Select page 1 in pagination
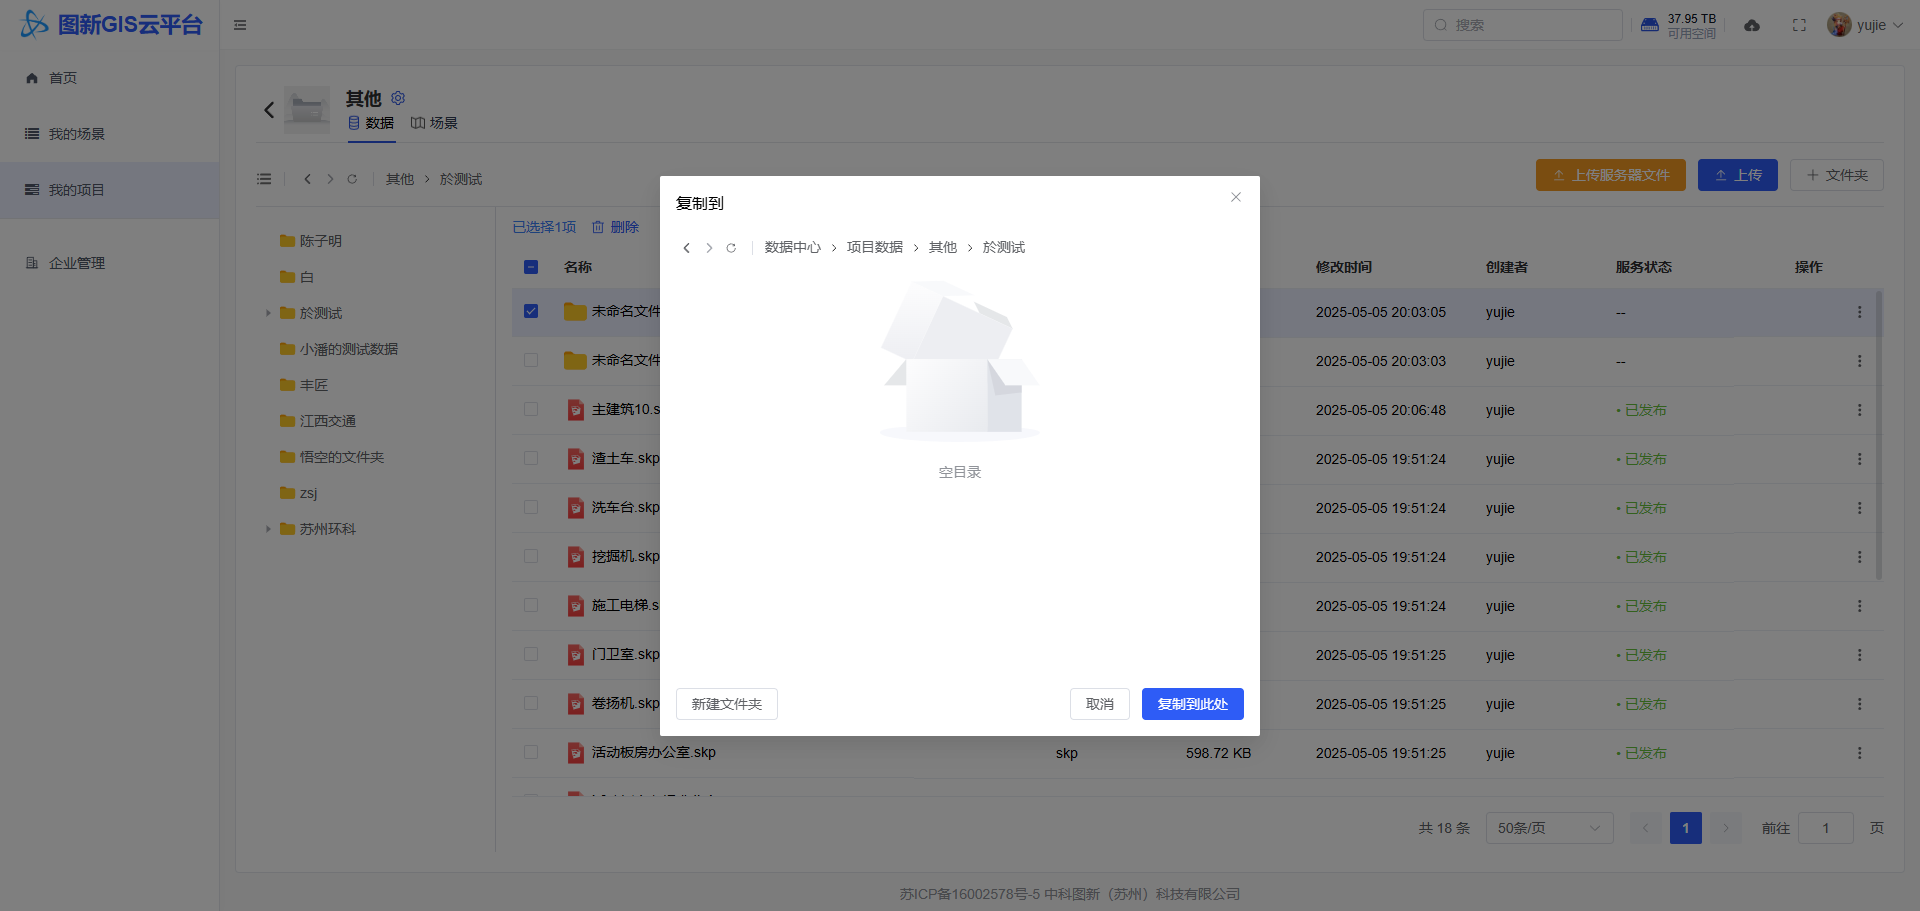Viewport: 1920px width, 911px height. (x=1686, y=828)
